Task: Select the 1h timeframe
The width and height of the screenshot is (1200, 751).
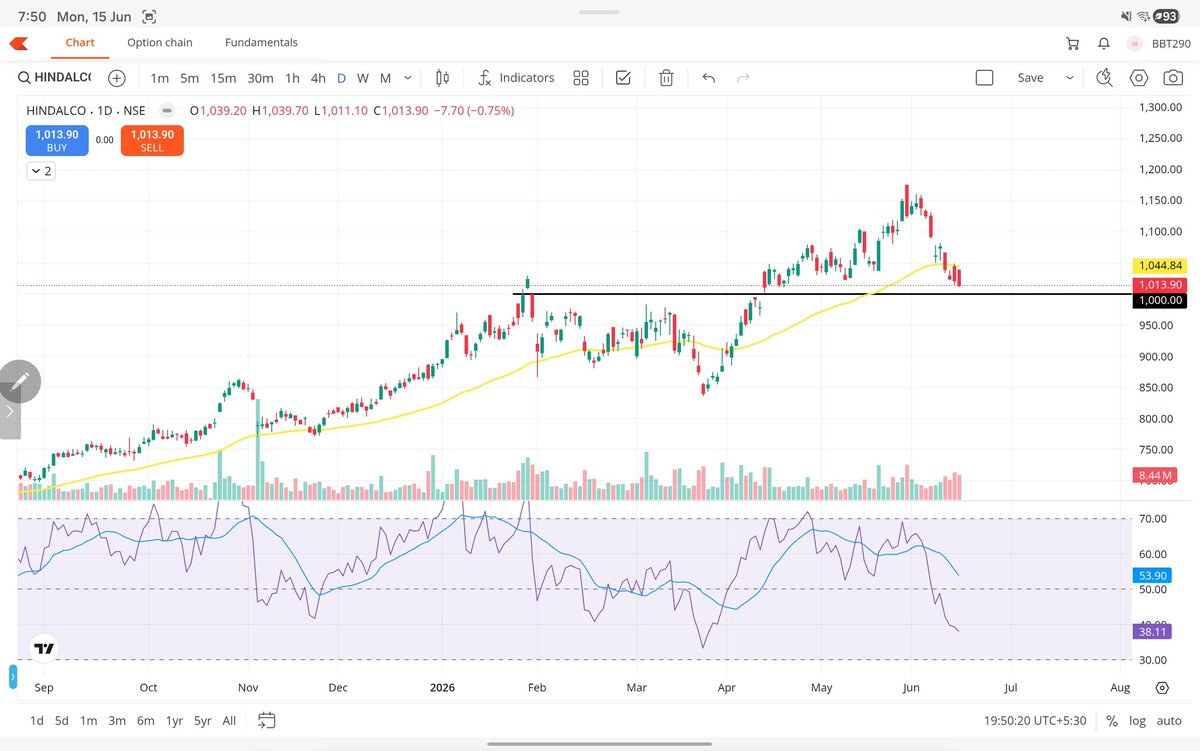Action: pos(292,78)
